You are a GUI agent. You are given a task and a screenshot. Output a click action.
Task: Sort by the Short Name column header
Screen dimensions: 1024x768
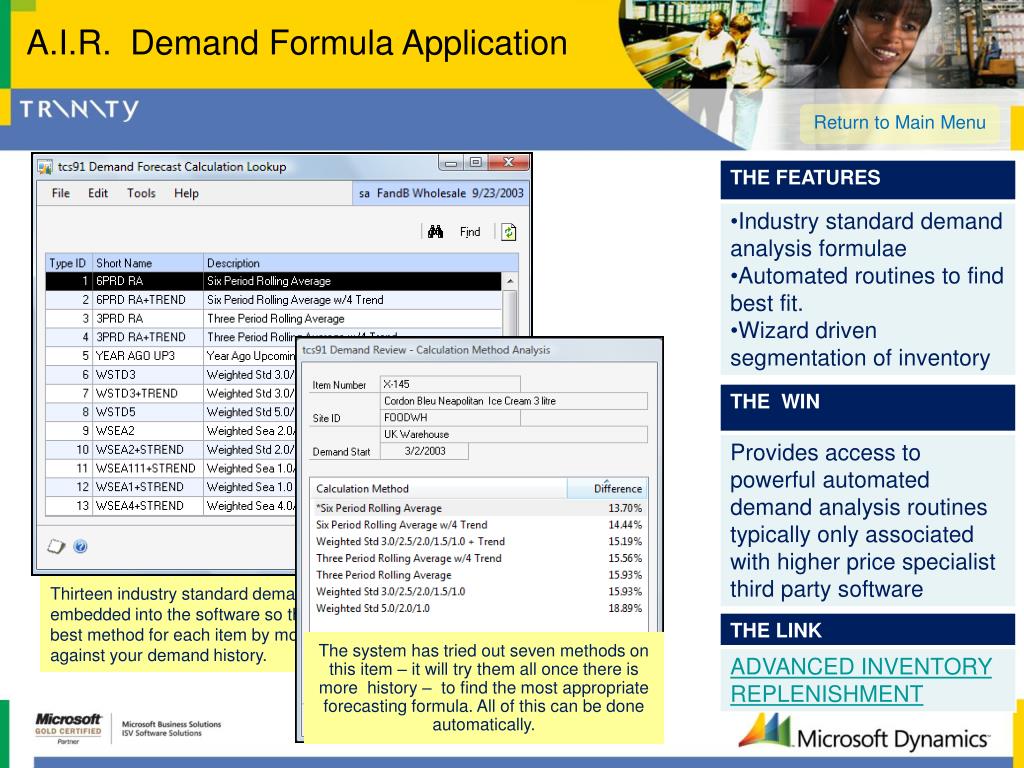148,263
